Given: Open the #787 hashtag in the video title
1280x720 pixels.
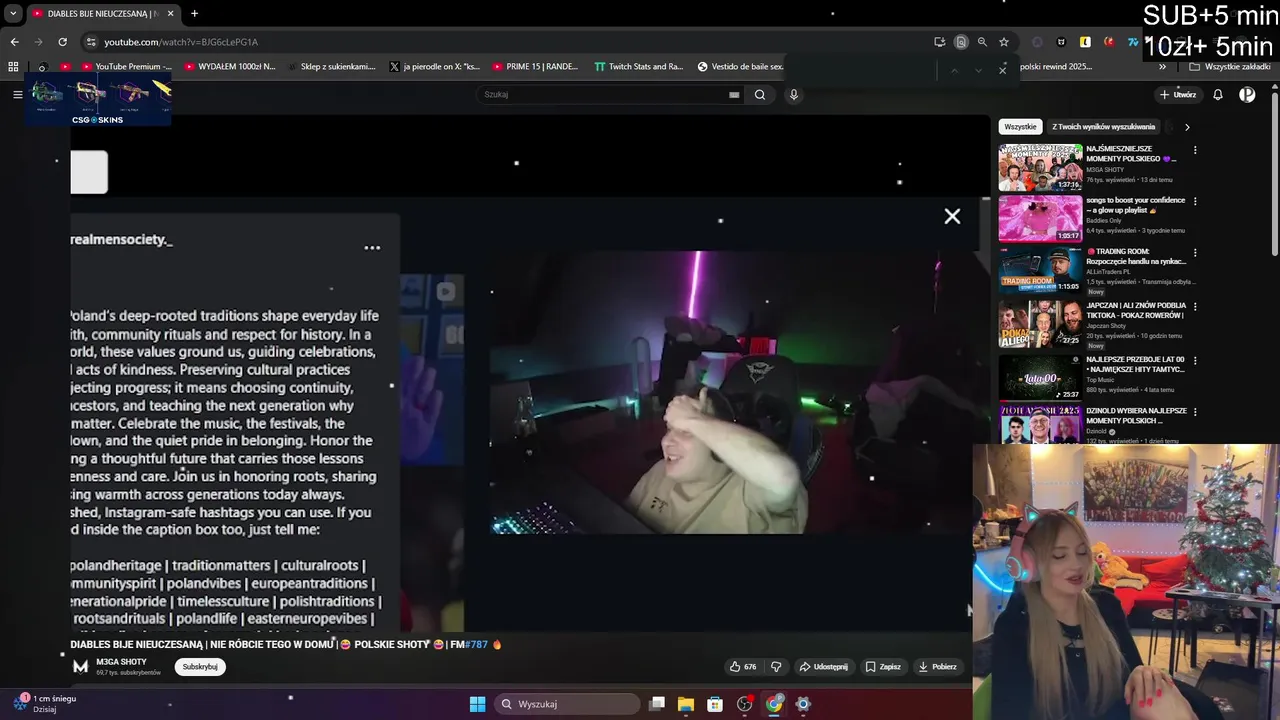Looking at the screenshot, I should (x=476, y=645).
